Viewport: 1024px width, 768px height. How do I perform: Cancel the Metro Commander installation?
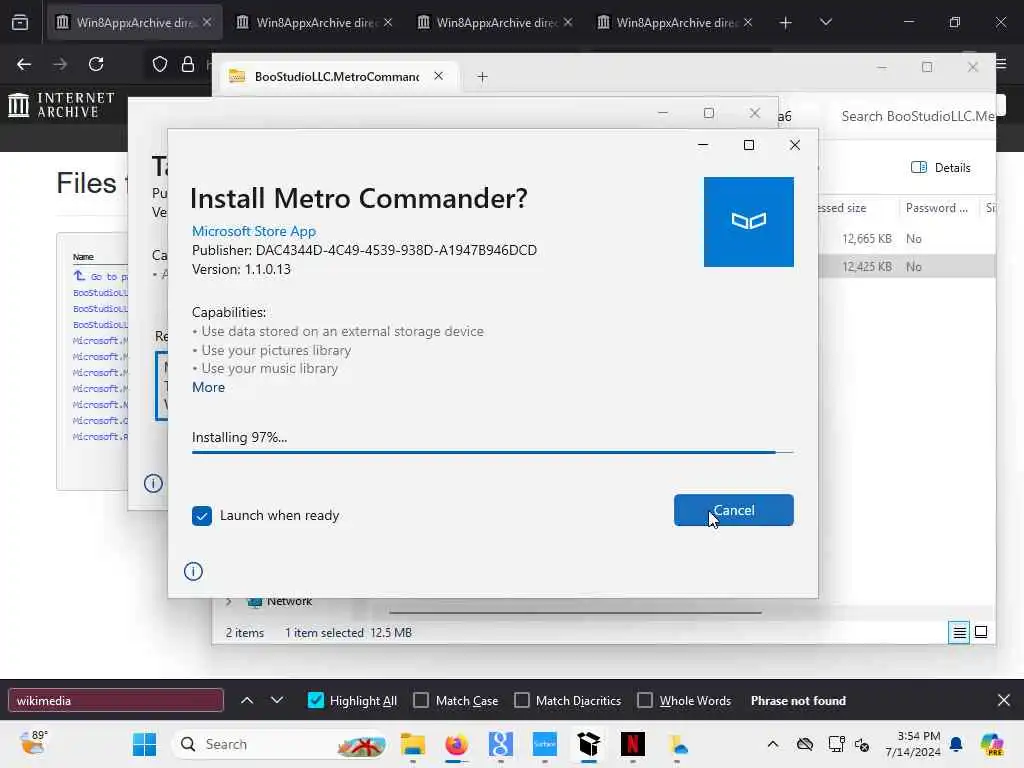click(x=733, y=510)
